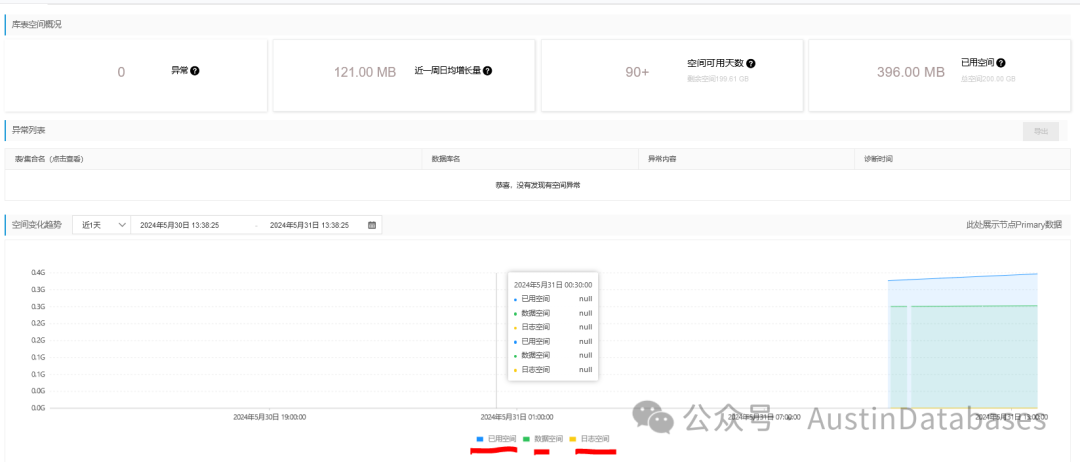This screenshot has width=1080, height=462.
Task: Click 此处展示节点Primary数据 note
Action: 1014,225
